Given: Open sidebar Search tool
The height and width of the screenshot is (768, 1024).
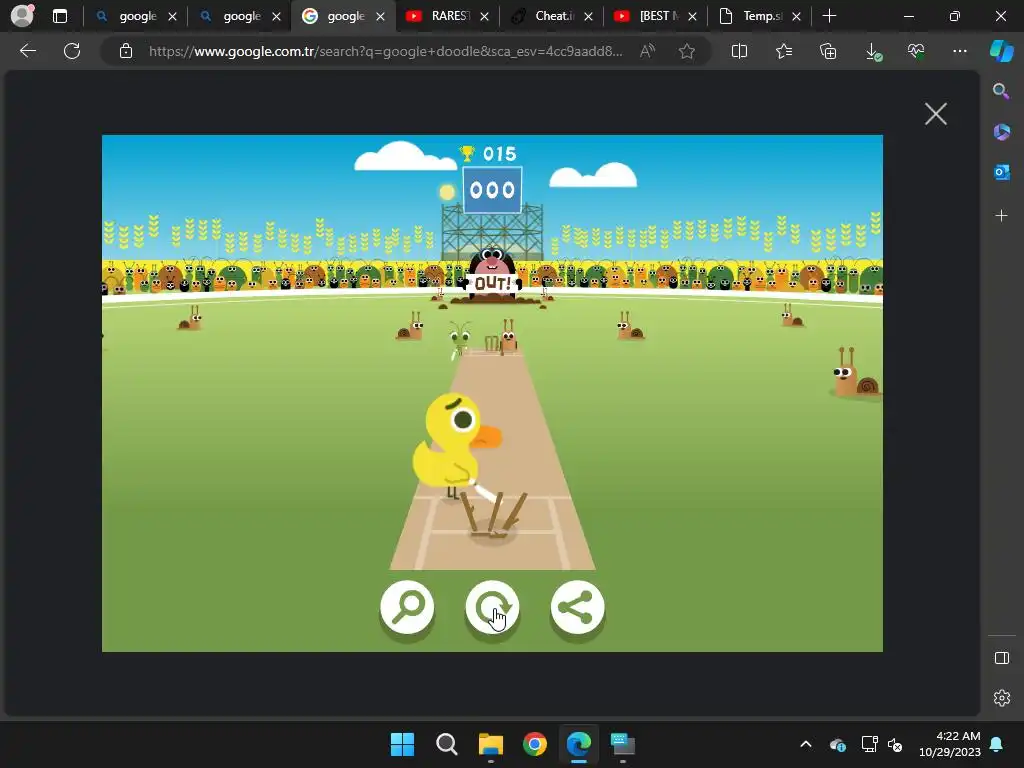Looking at the screenshot, I should coord(1001,91).
